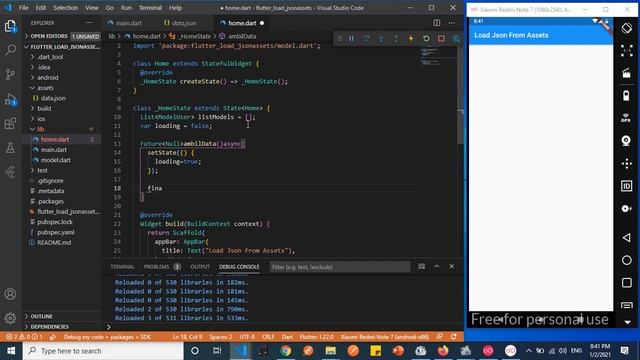Click the Spaces: 2 indentation indicator
640x360 pixels.
(220, 337)
